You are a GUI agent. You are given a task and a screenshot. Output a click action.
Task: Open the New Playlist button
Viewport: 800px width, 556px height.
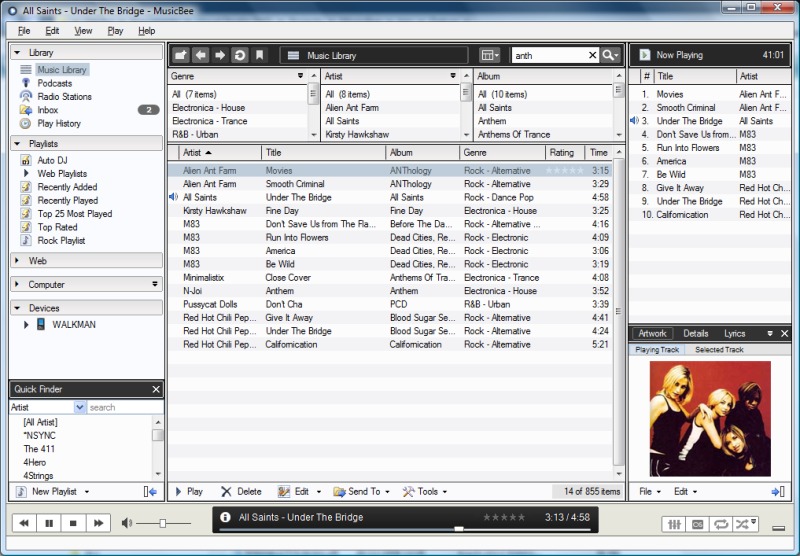pos(54,492)
